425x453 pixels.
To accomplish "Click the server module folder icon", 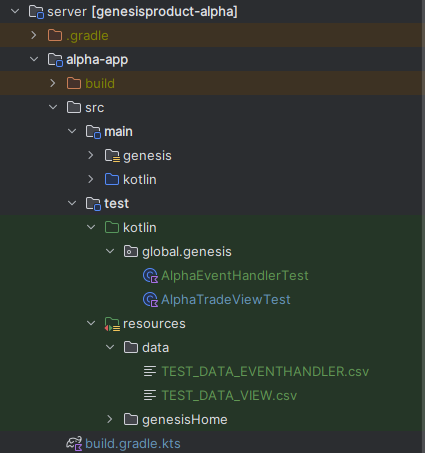I will point(36,12).
